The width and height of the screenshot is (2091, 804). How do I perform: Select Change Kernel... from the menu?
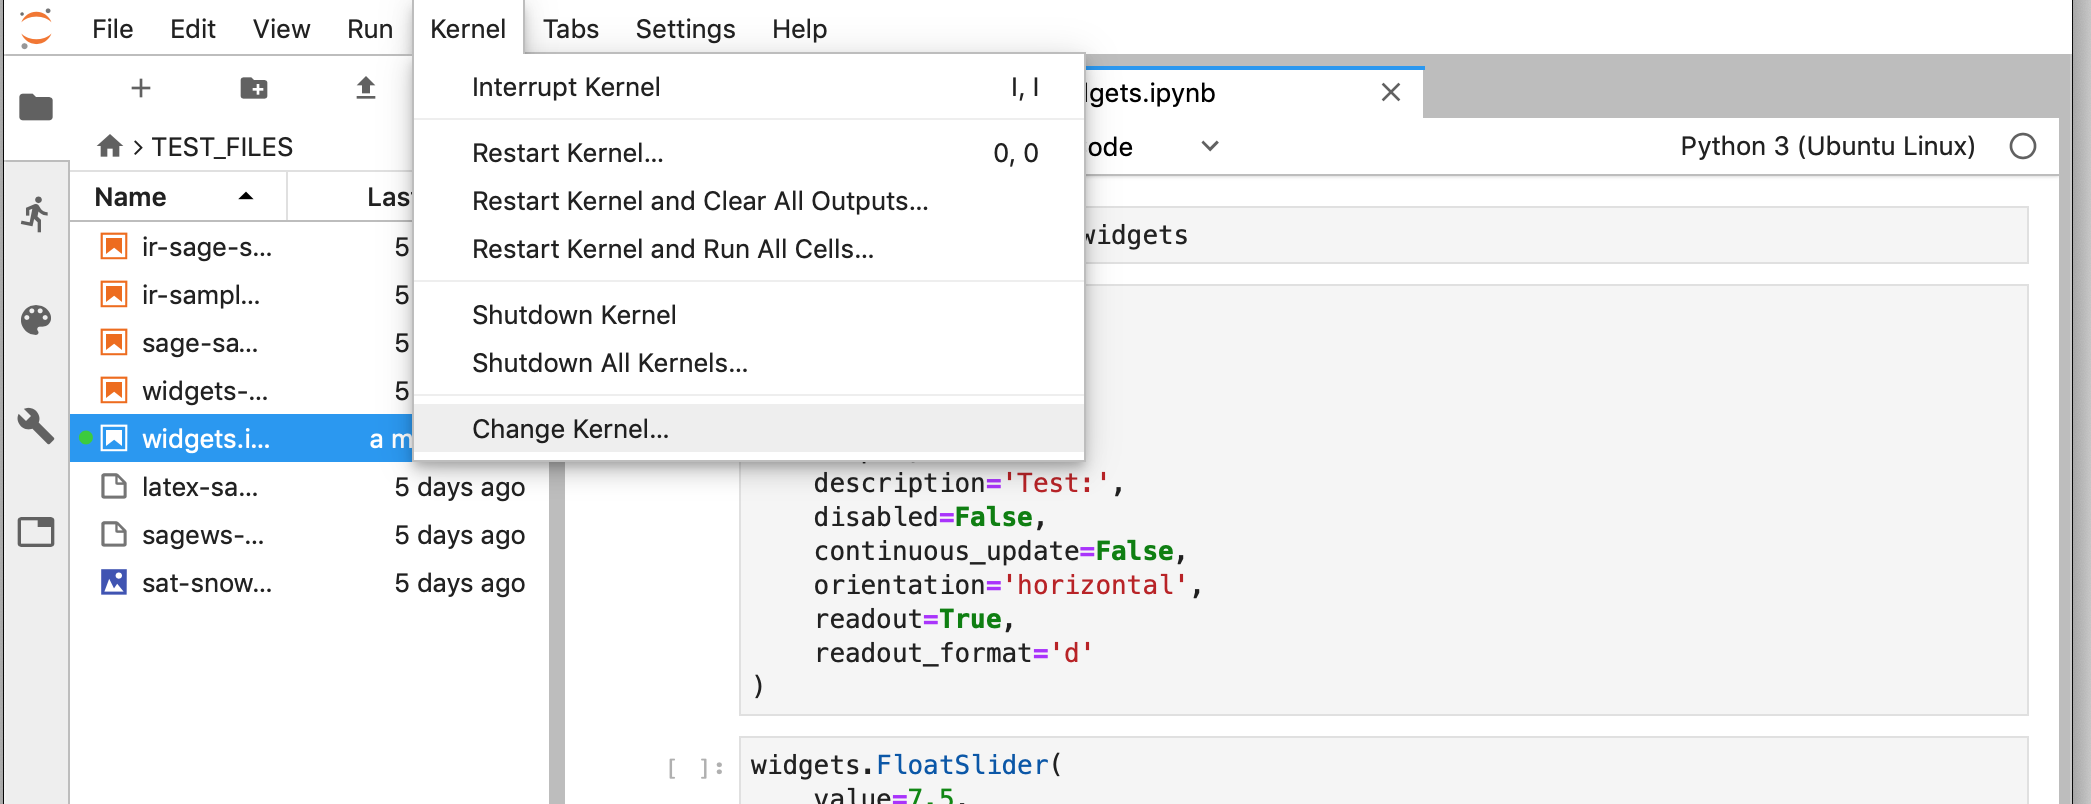tap(570, 429)
